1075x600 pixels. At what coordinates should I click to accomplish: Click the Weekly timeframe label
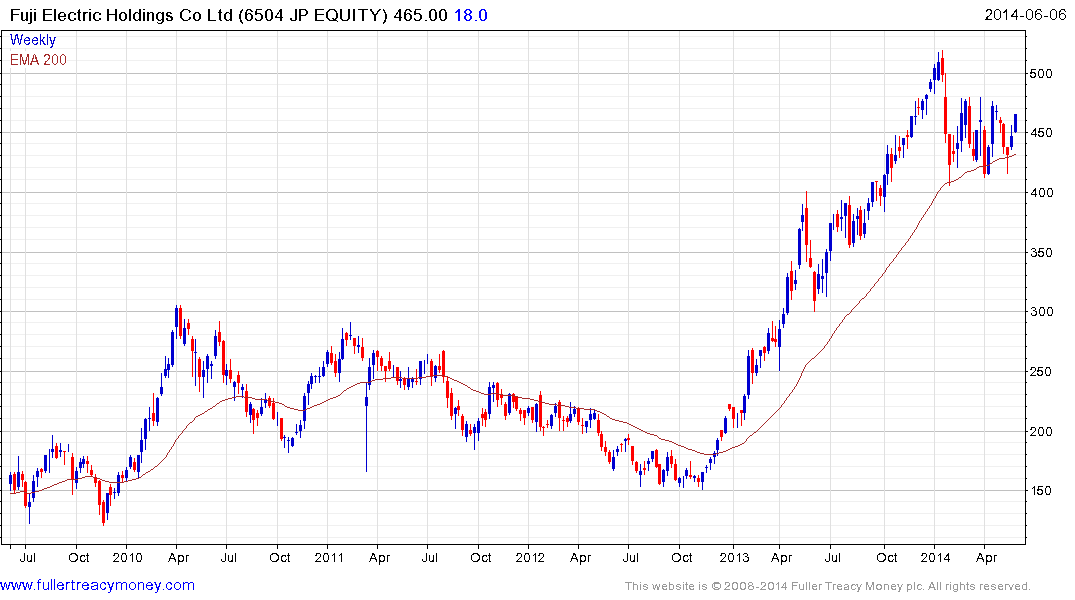[33, 41]
